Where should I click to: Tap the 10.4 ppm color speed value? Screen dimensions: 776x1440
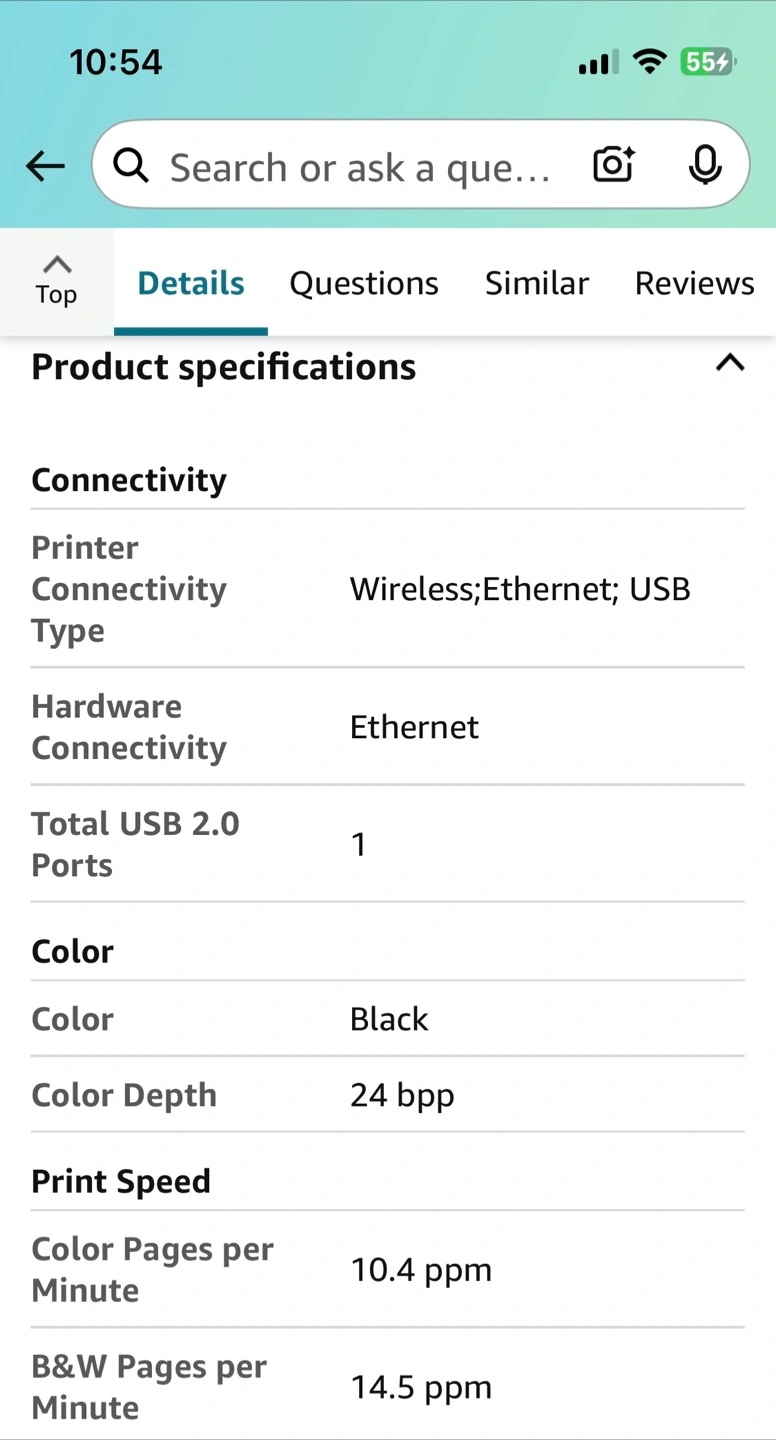[421, 1270]
